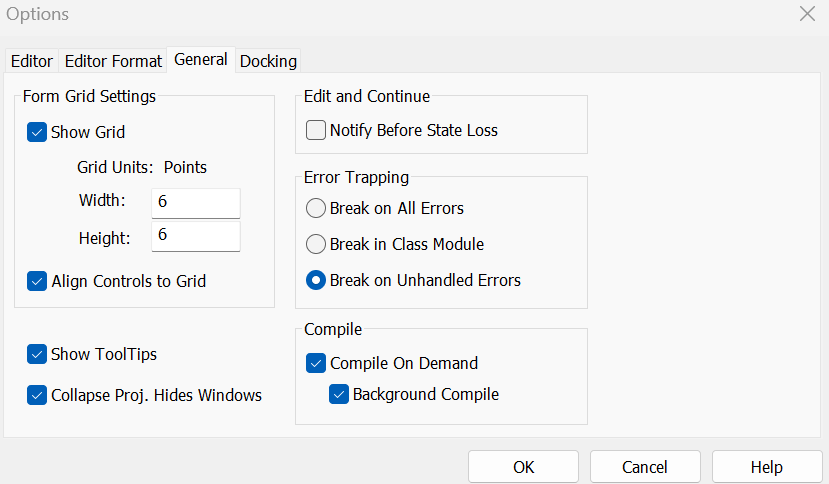
Task: Click the grid Height input field
Action: pos(196,236)
